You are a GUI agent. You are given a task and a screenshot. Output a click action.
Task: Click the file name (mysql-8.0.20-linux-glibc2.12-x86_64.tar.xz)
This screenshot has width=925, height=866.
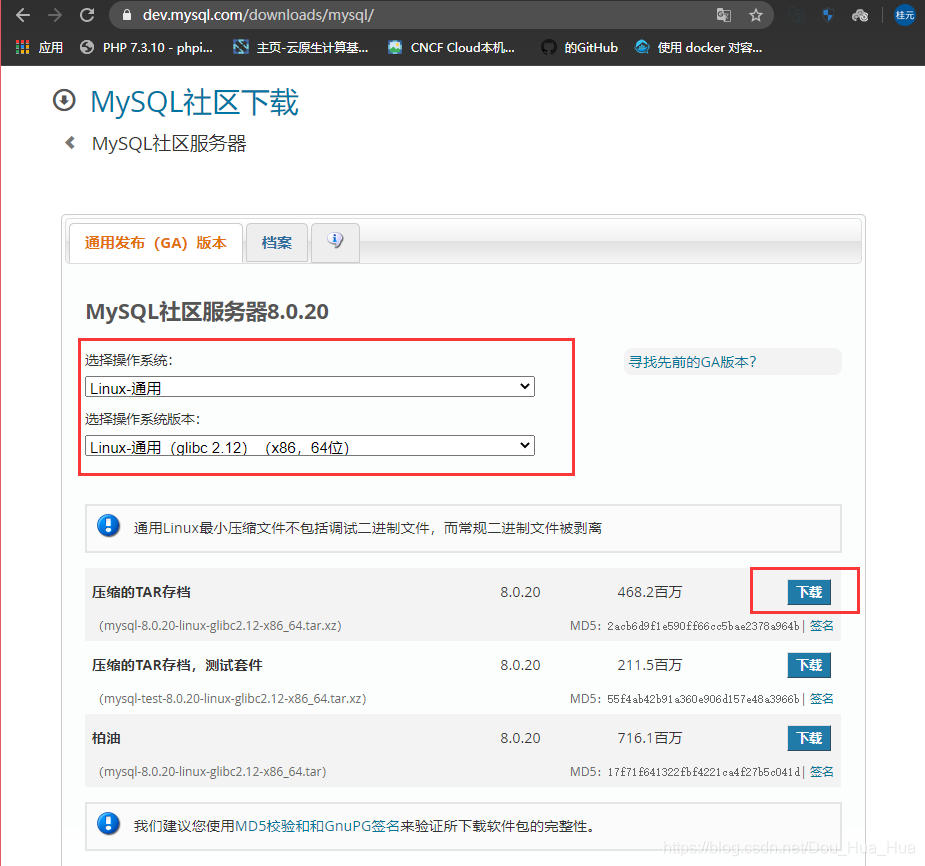click(220, 626)
